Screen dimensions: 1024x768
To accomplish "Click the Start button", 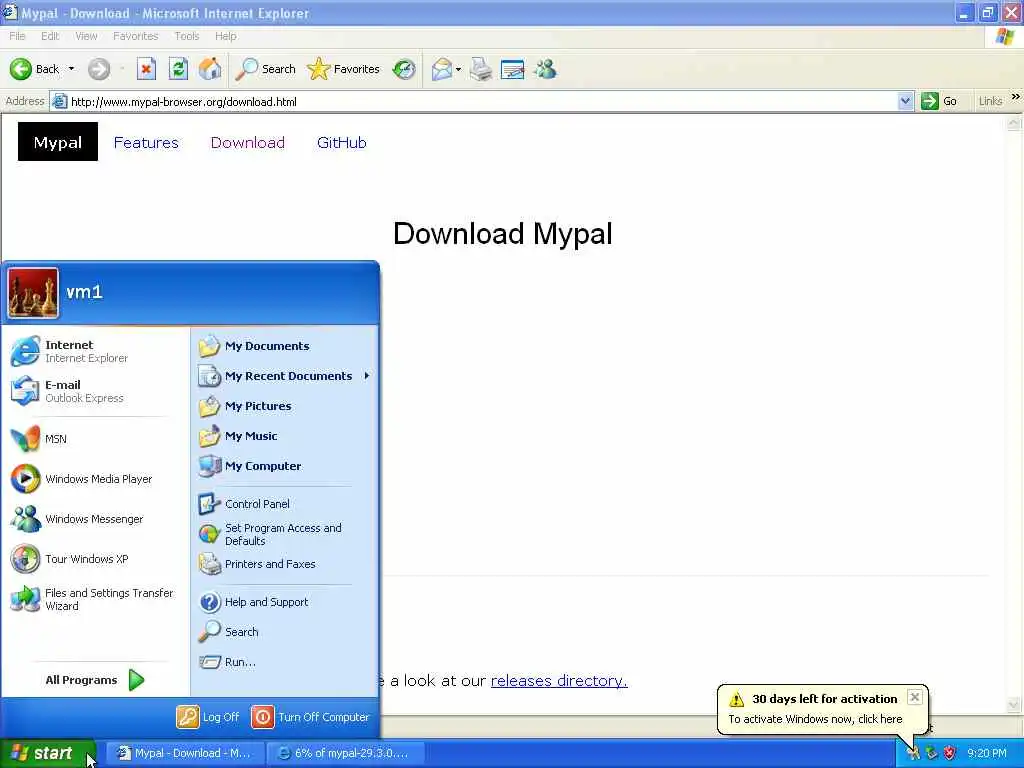I will [48, 753].
